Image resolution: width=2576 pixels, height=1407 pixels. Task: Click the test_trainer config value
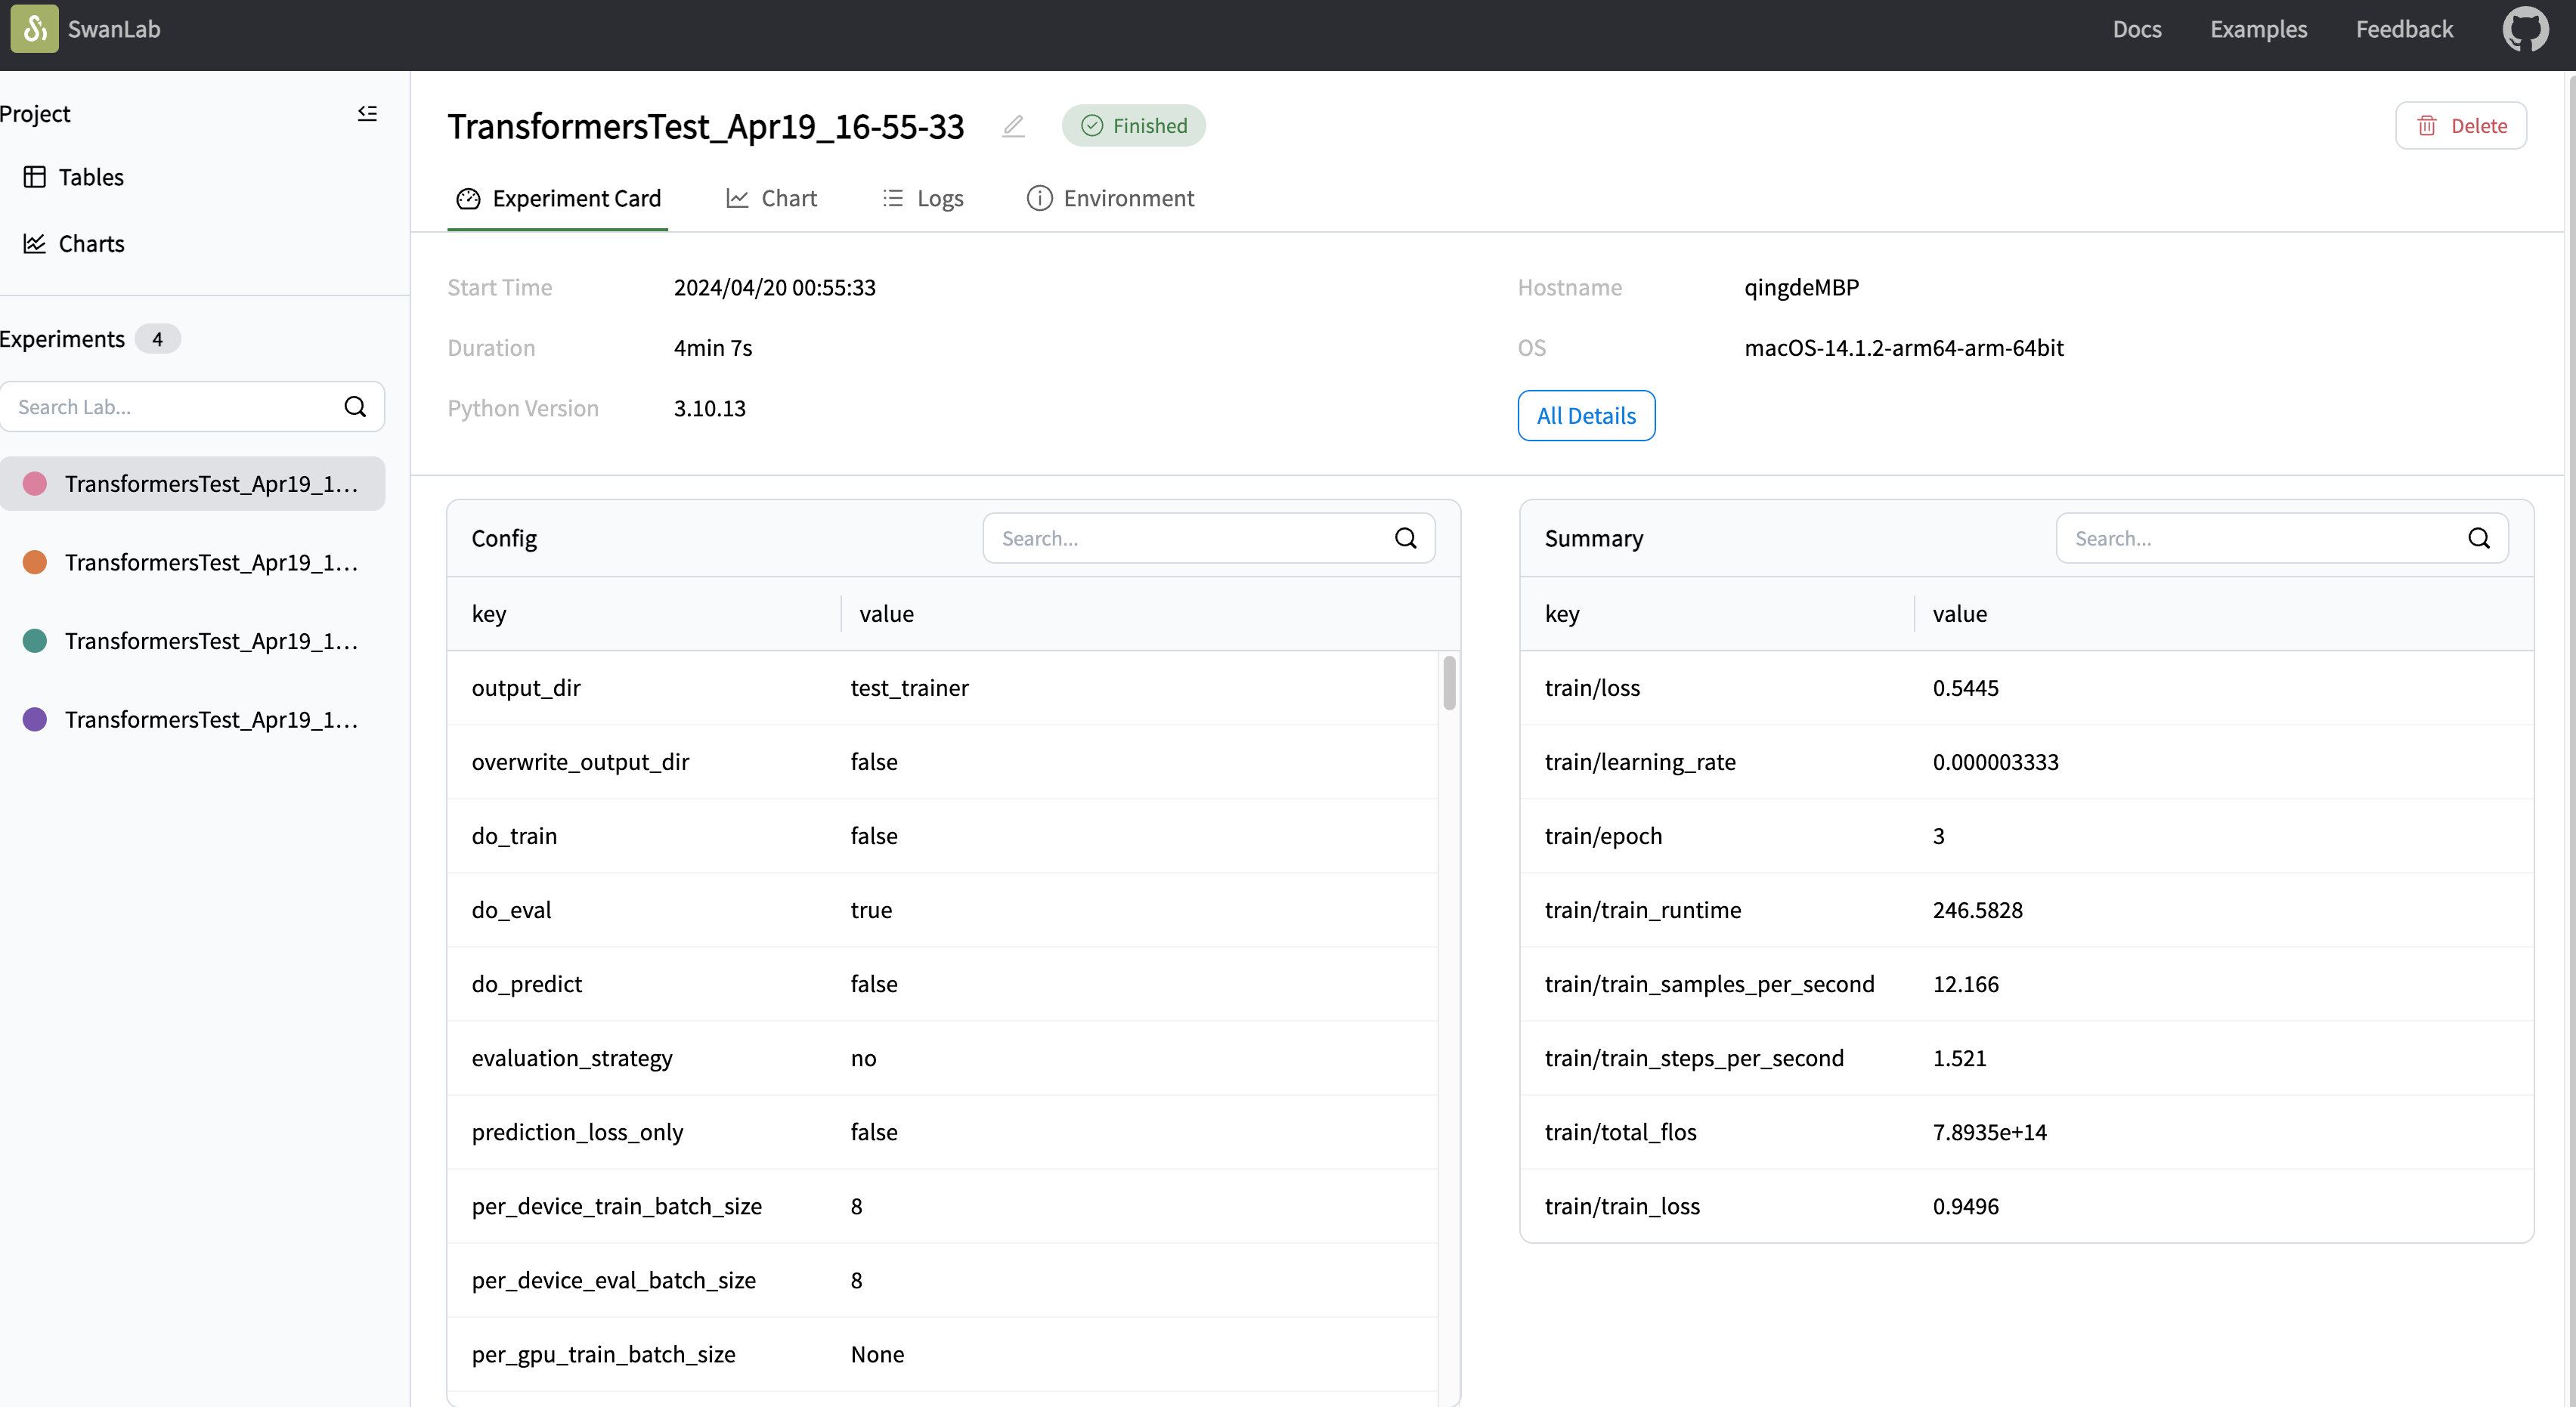(909, 688)
